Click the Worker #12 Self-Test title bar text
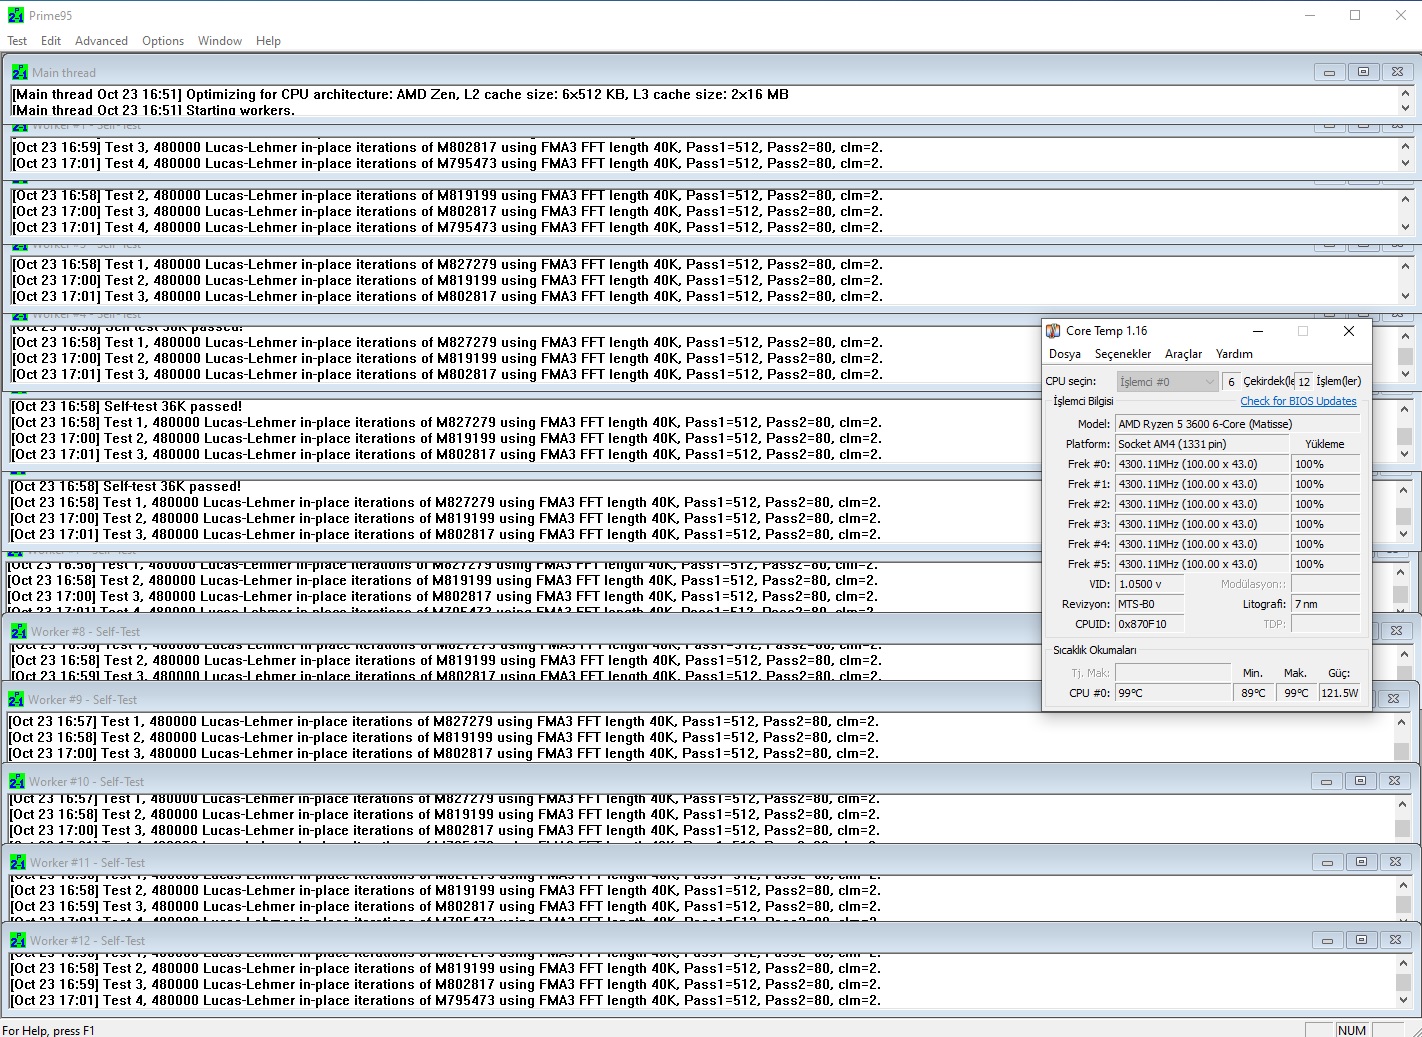This screenshot has height=1037, width=1422. click(x=87, y=940)
